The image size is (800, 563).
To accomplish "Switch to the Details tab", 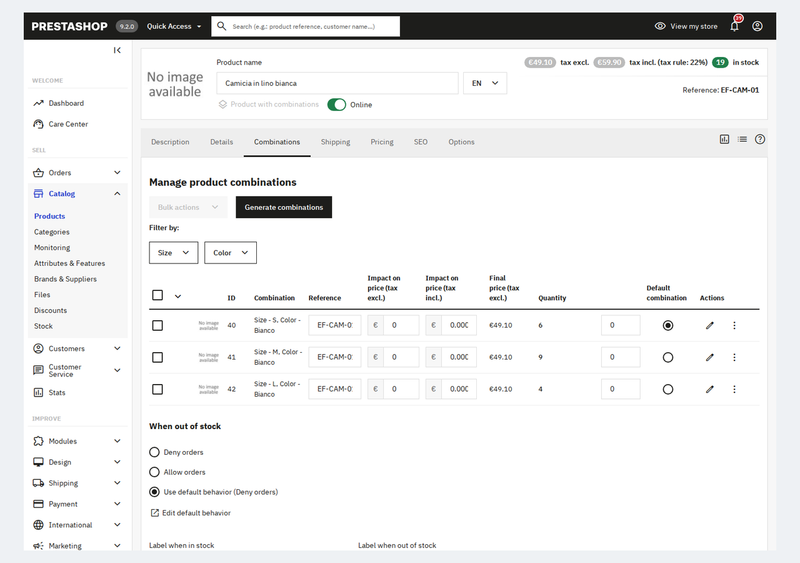I will [x=221, y=142].
